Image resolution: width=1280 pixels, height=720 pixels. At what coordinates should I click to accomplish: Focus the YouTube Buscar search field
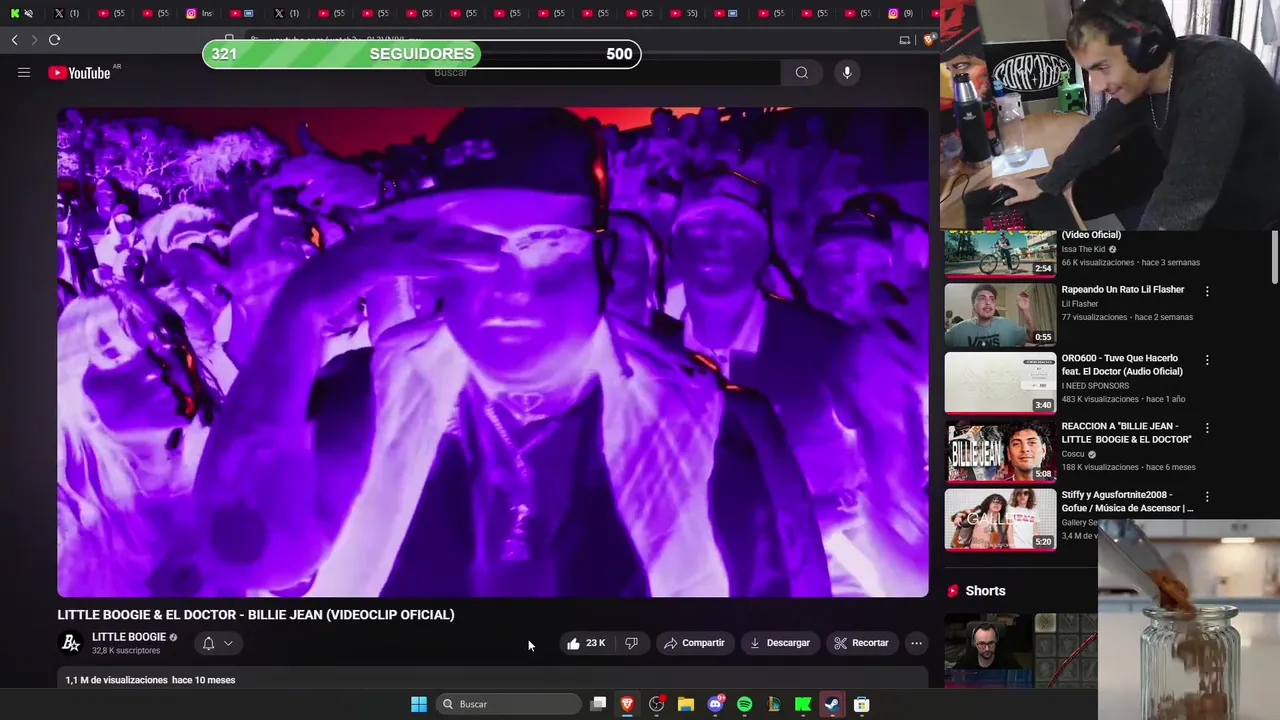pyautogui.click(x=604, y=72)
